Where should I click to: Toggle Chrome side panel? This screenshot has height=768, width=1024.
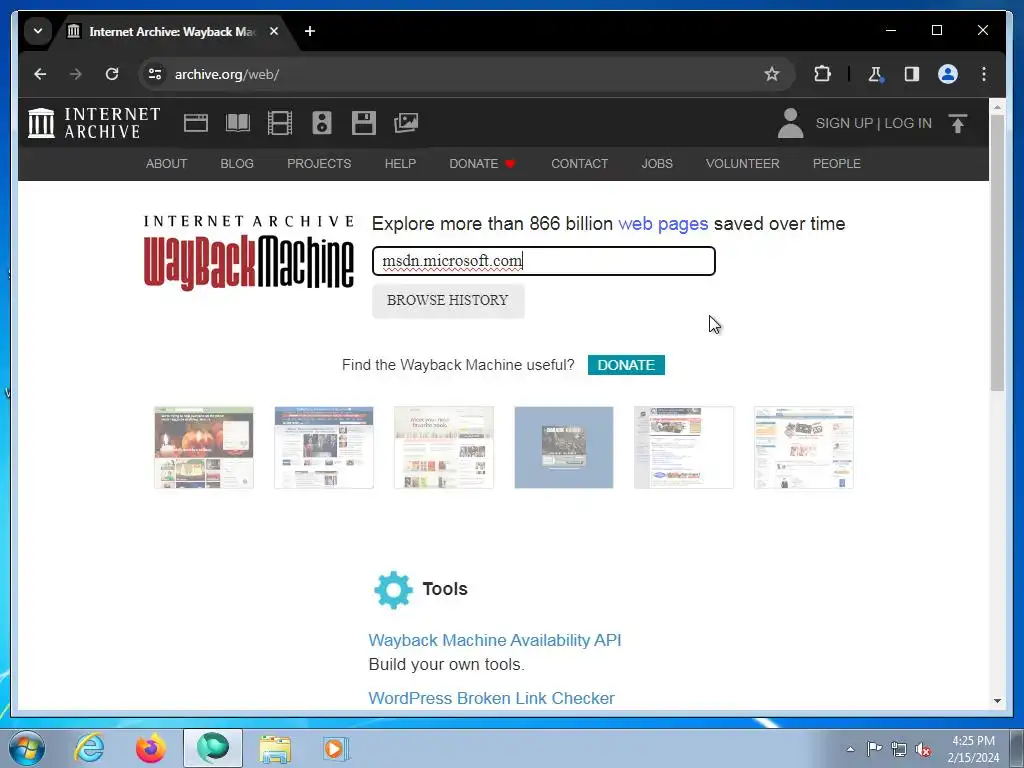912,74
